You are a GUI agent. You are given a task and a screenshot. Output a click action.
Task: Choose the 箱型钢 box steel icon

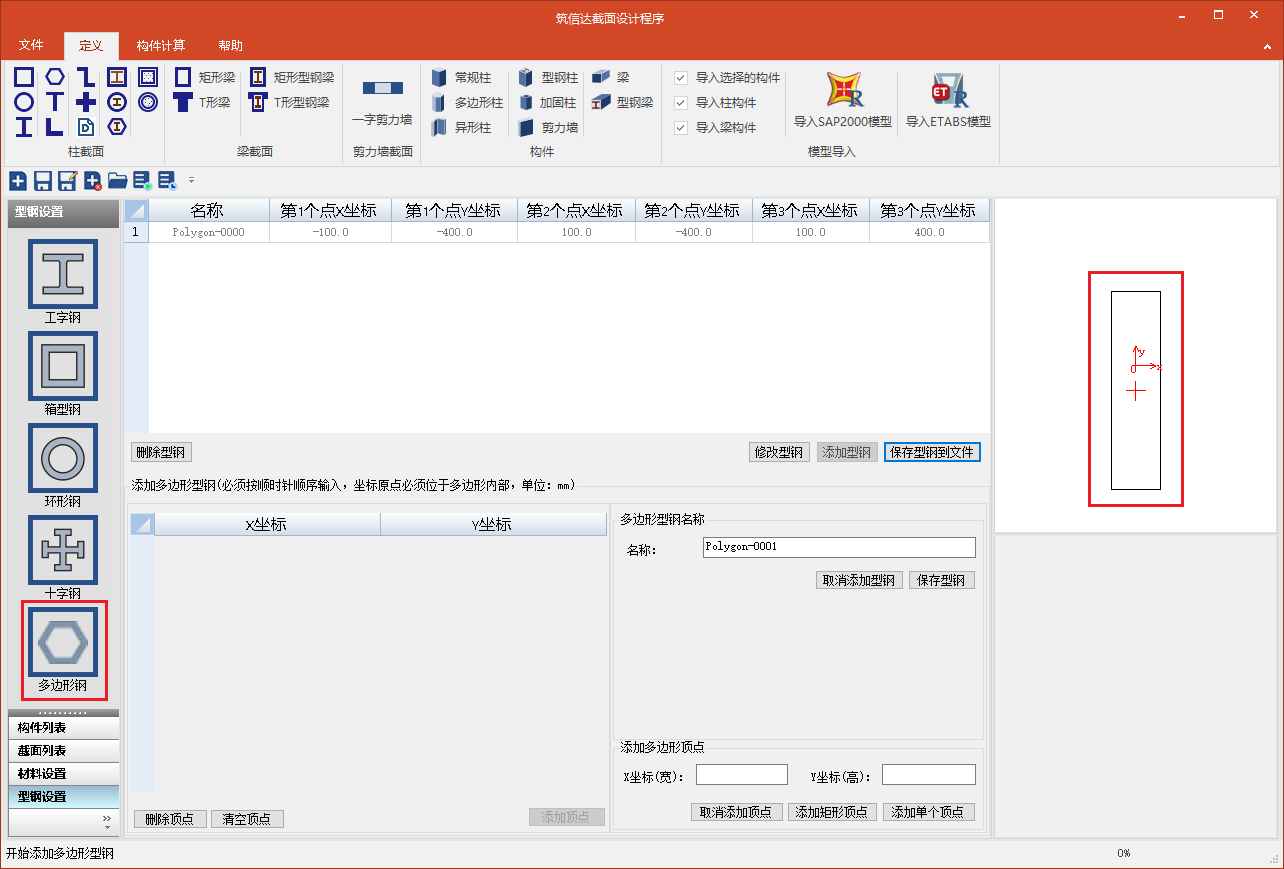click(63, 366)
